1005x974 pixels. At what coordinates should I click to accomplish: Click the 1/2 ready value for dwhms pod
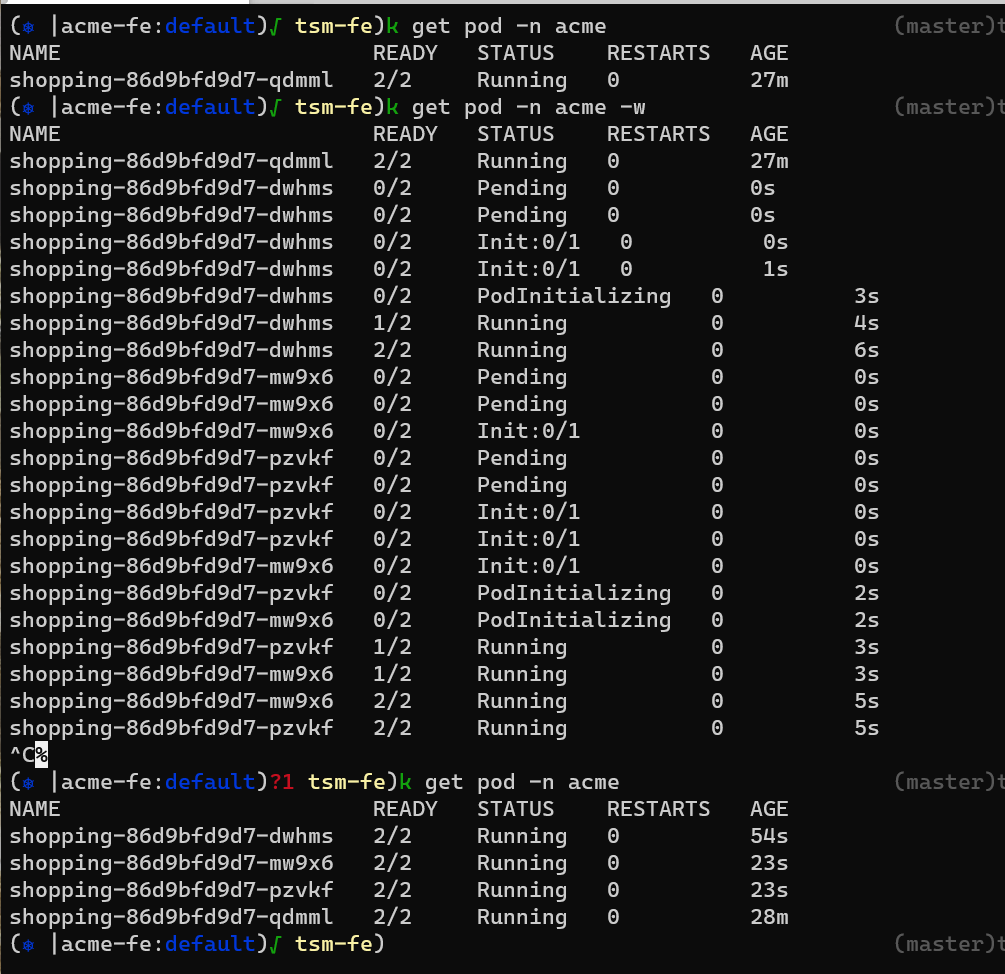(x=391, y=323)
